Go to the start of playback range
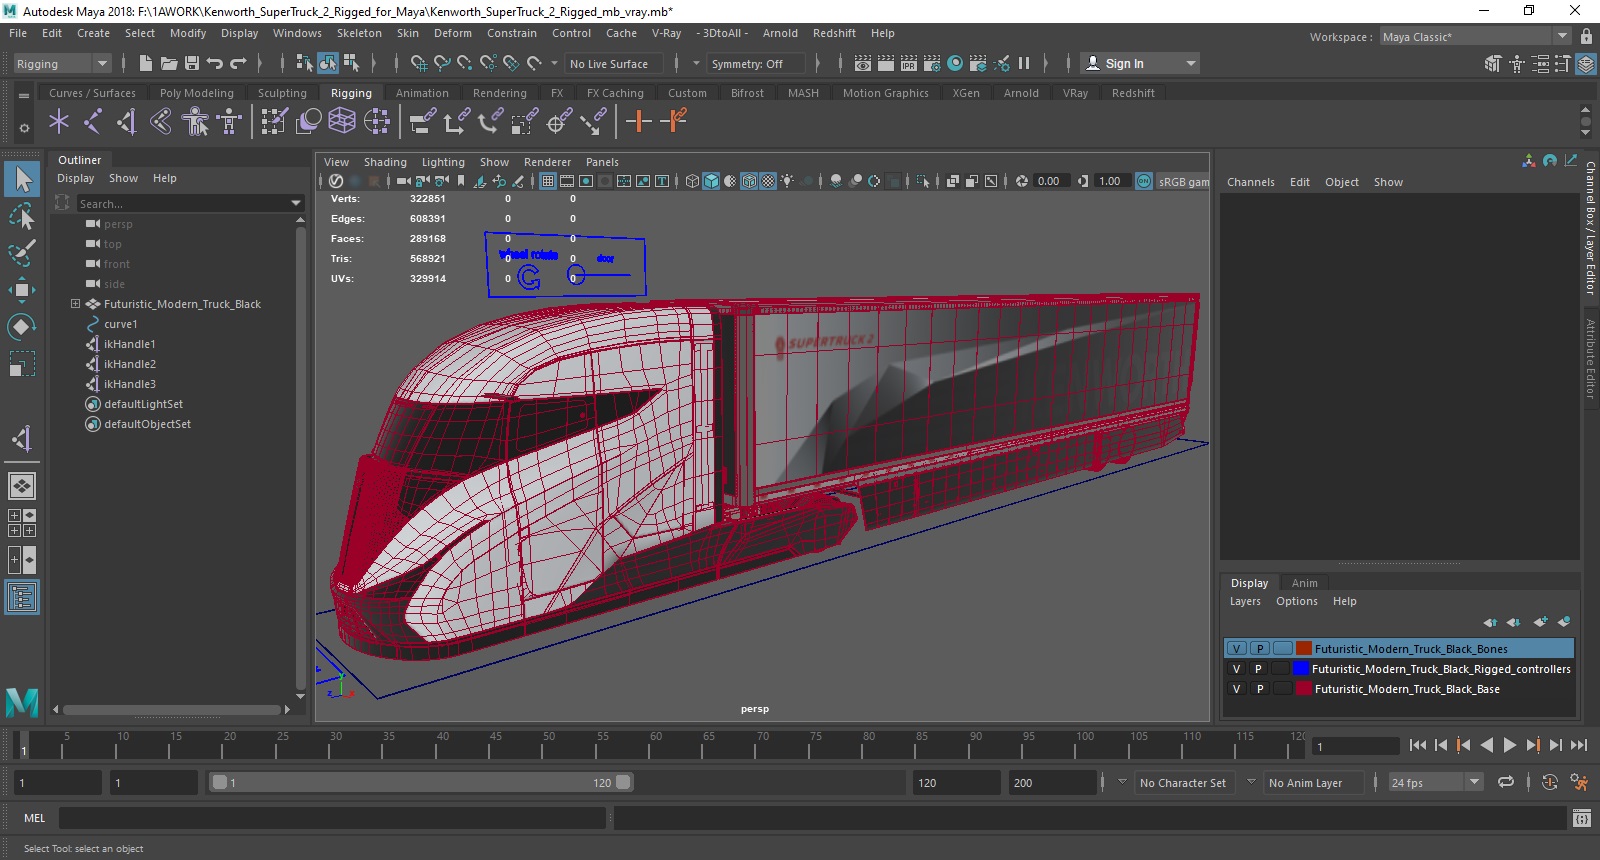The height and width of the screenshot is (860, 1600). tap(1418, 744)
